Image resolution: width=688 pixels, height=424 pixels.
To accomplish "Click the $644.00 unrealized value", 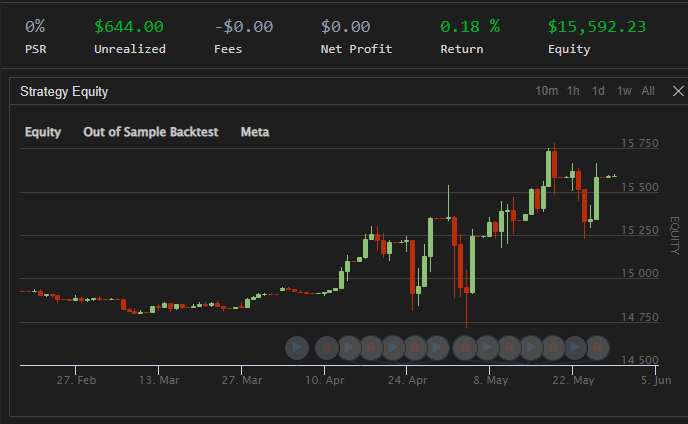I will 129,27.
